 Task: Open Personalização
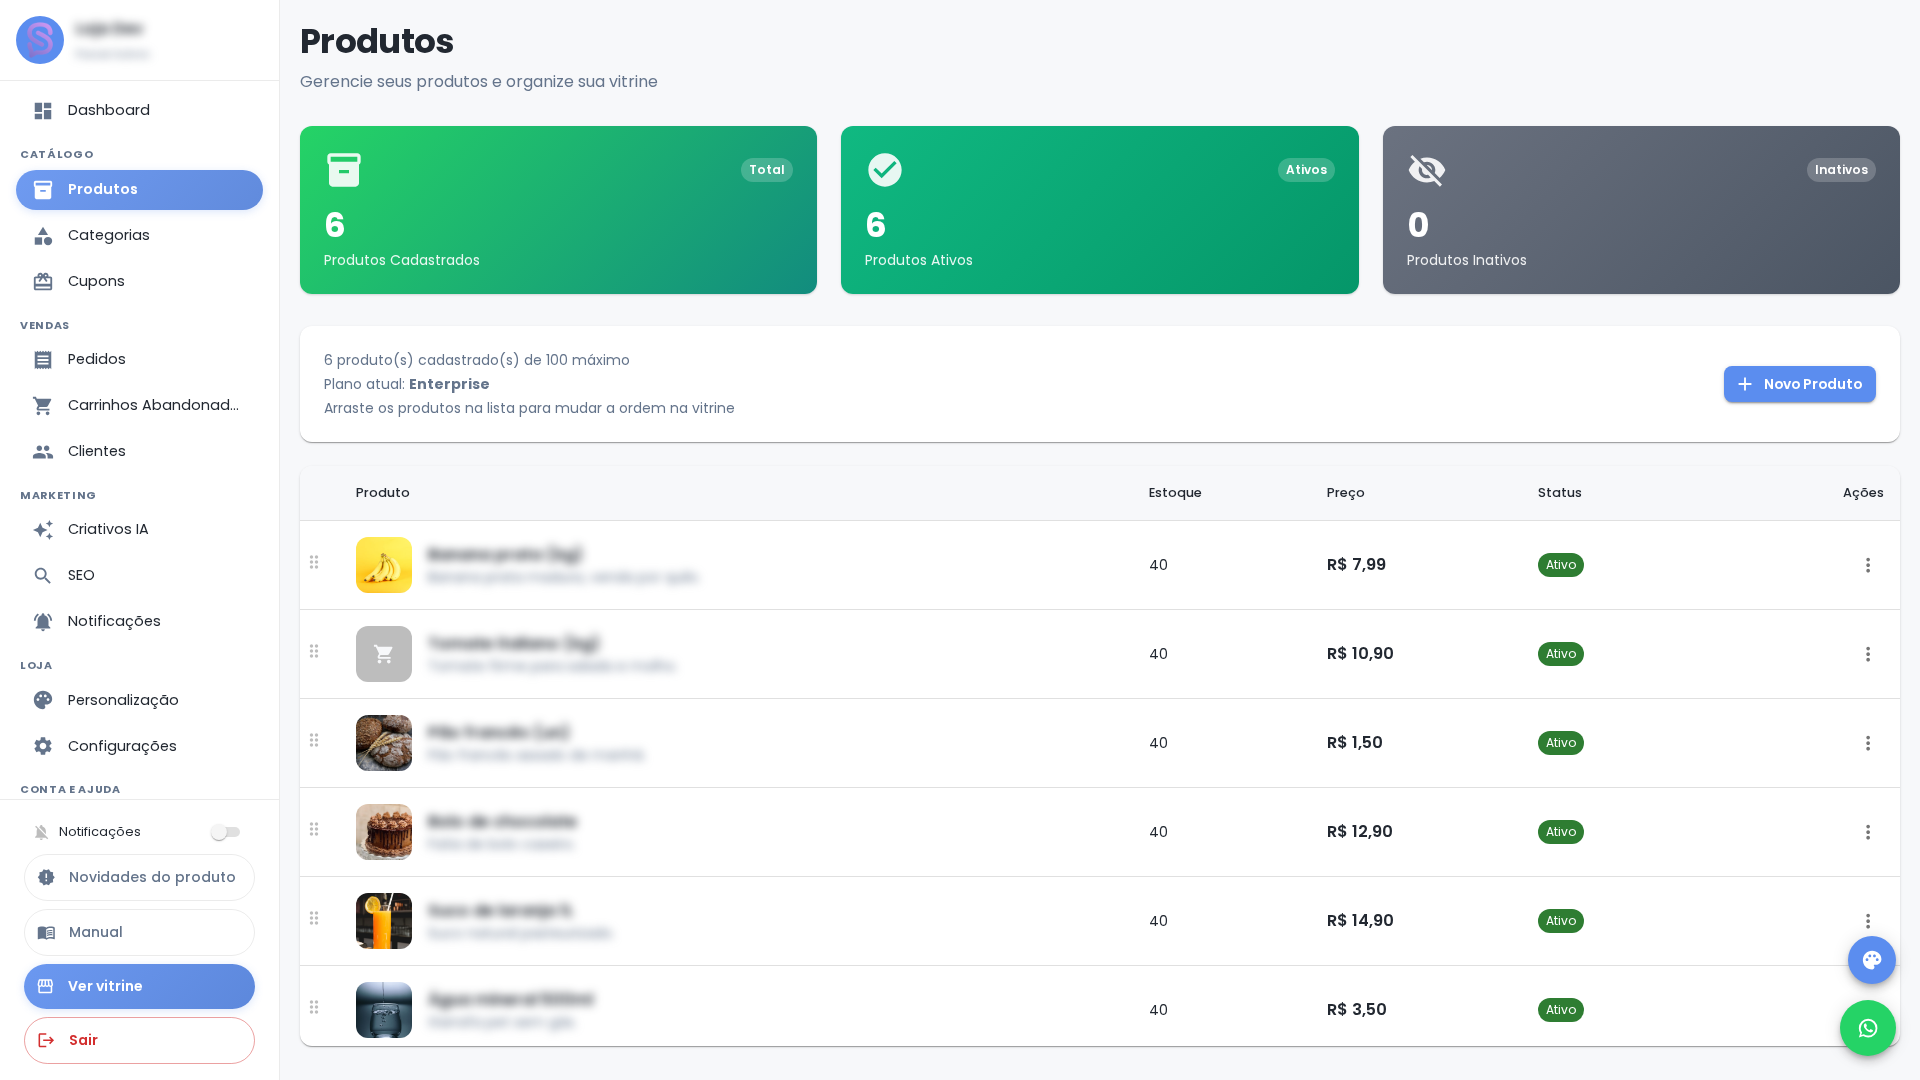[139, 701]
